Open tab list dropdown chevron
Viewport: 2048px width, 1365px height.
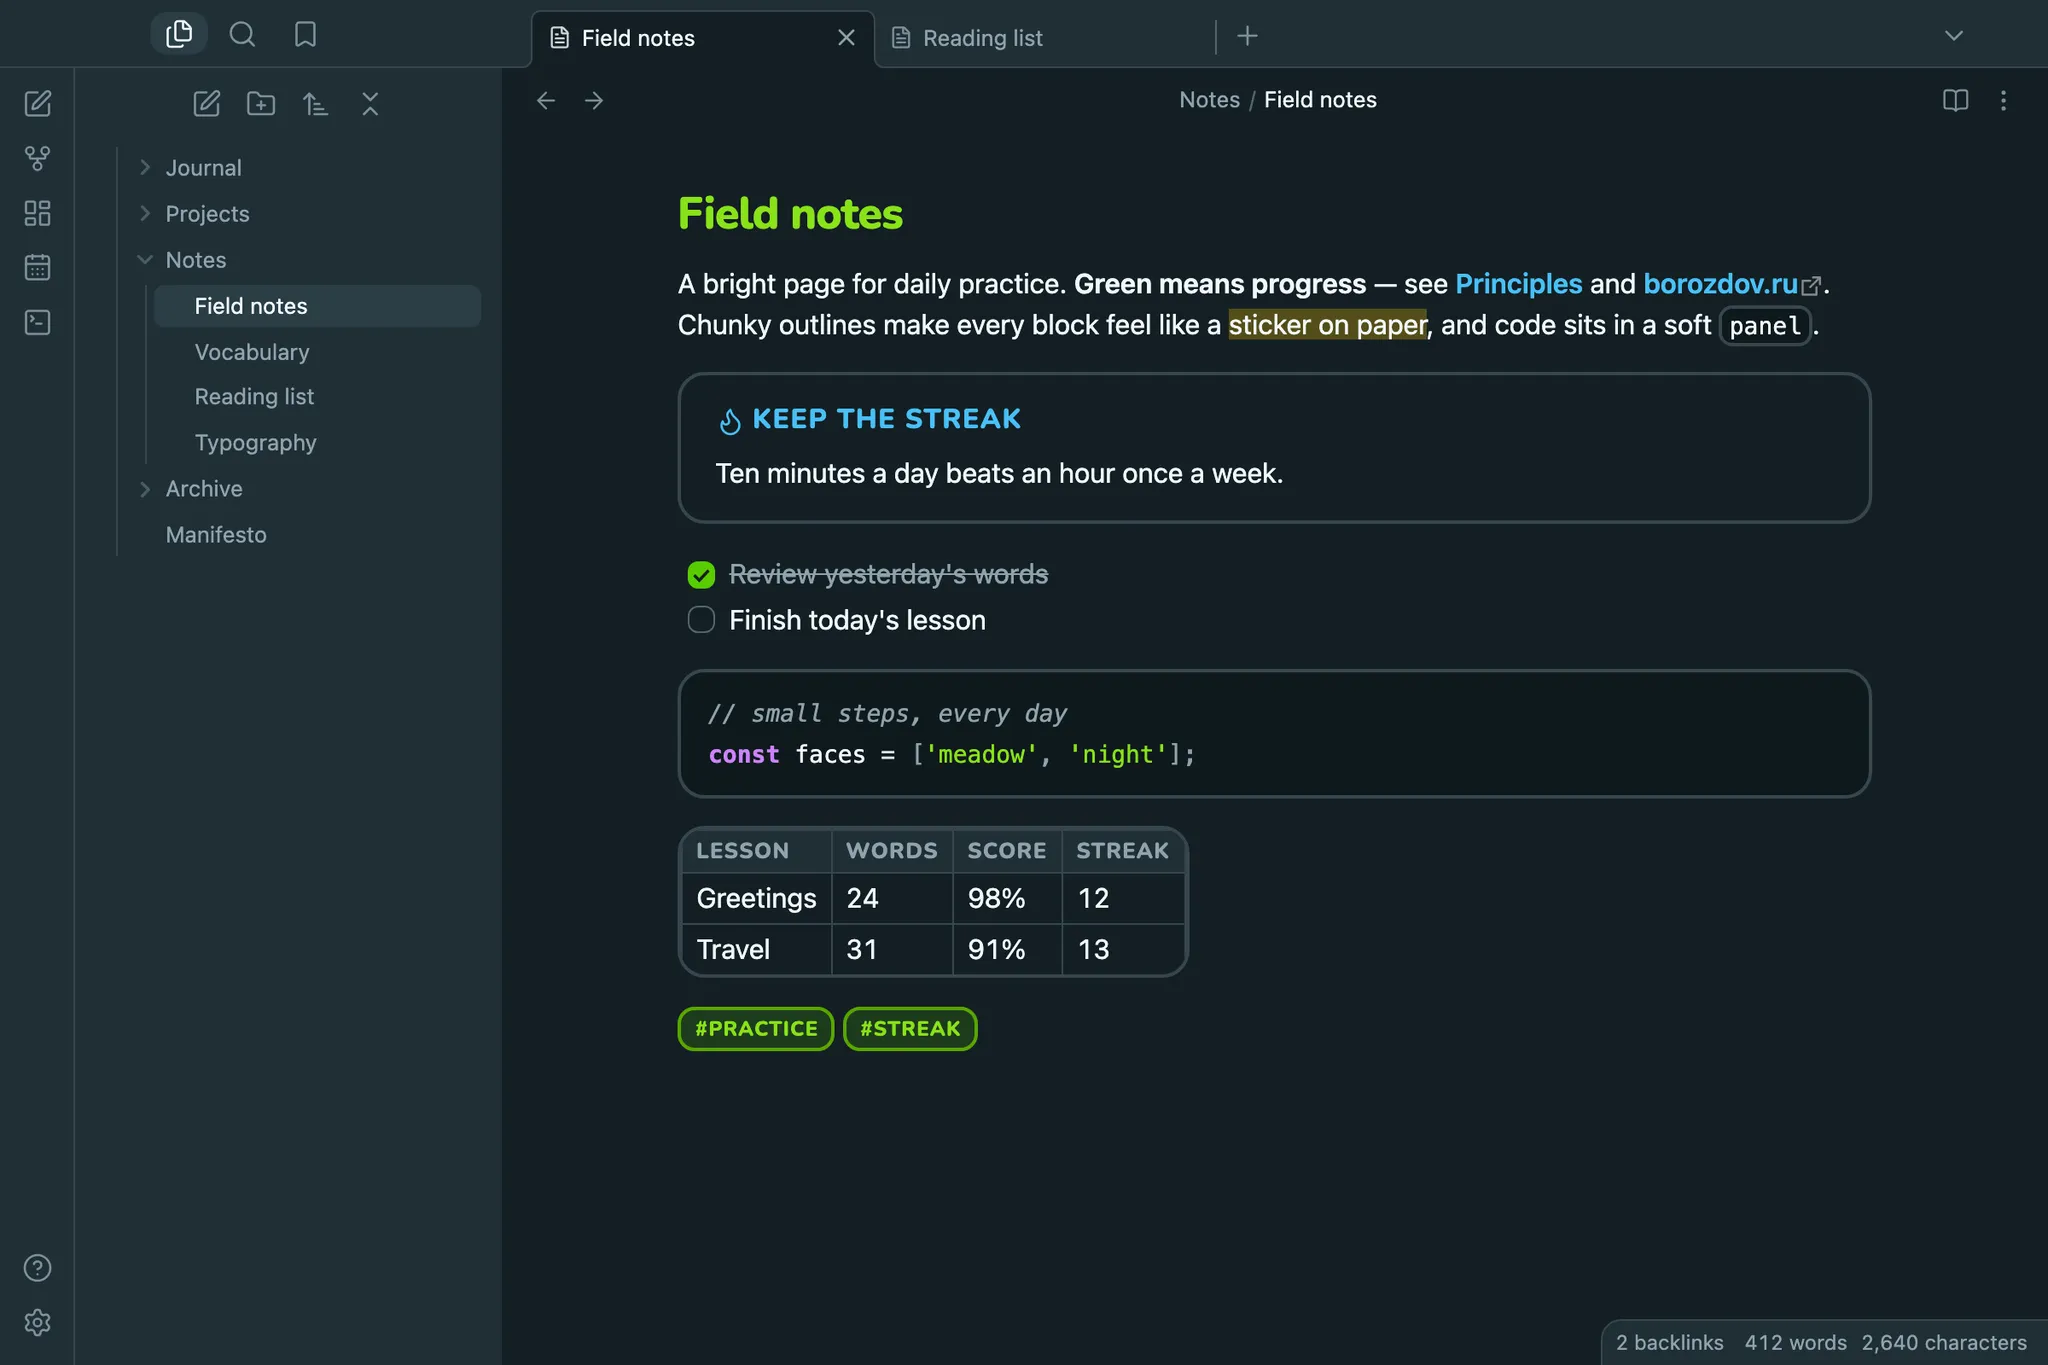(1953, 36)
